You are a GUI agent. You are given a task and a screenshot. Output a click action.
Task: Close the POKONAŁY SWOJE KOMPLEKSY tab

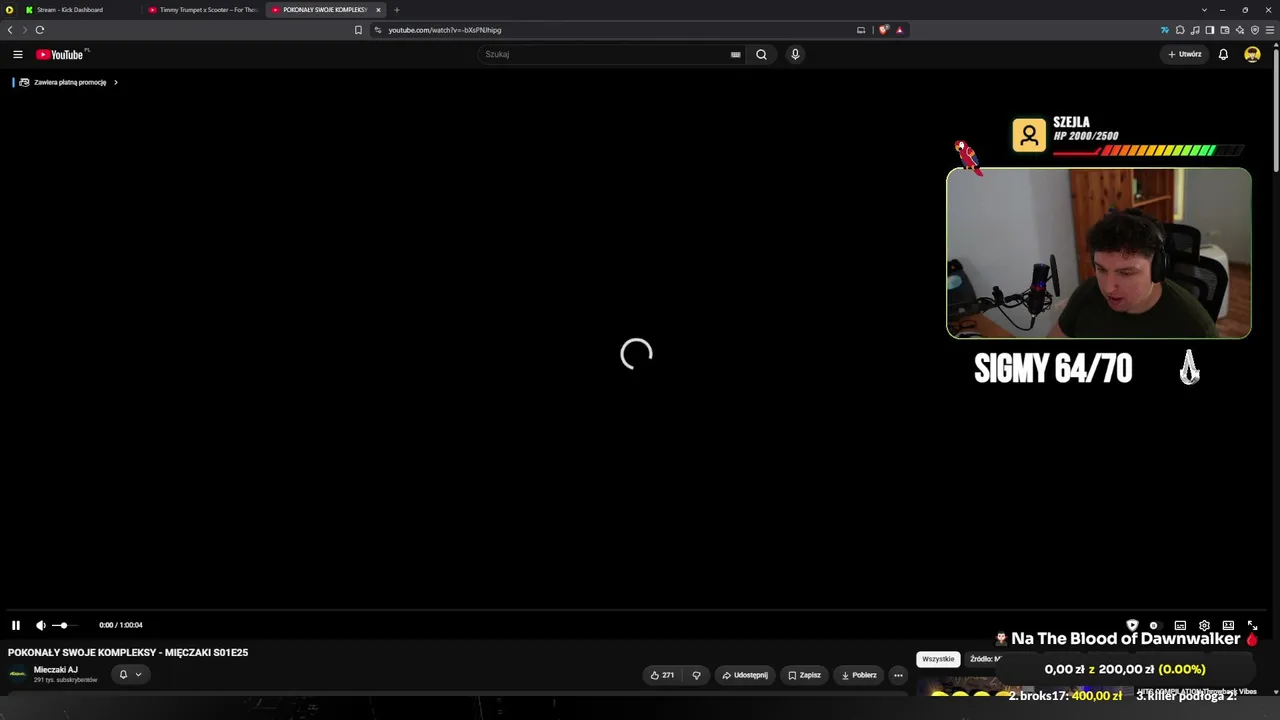[378, 10]
